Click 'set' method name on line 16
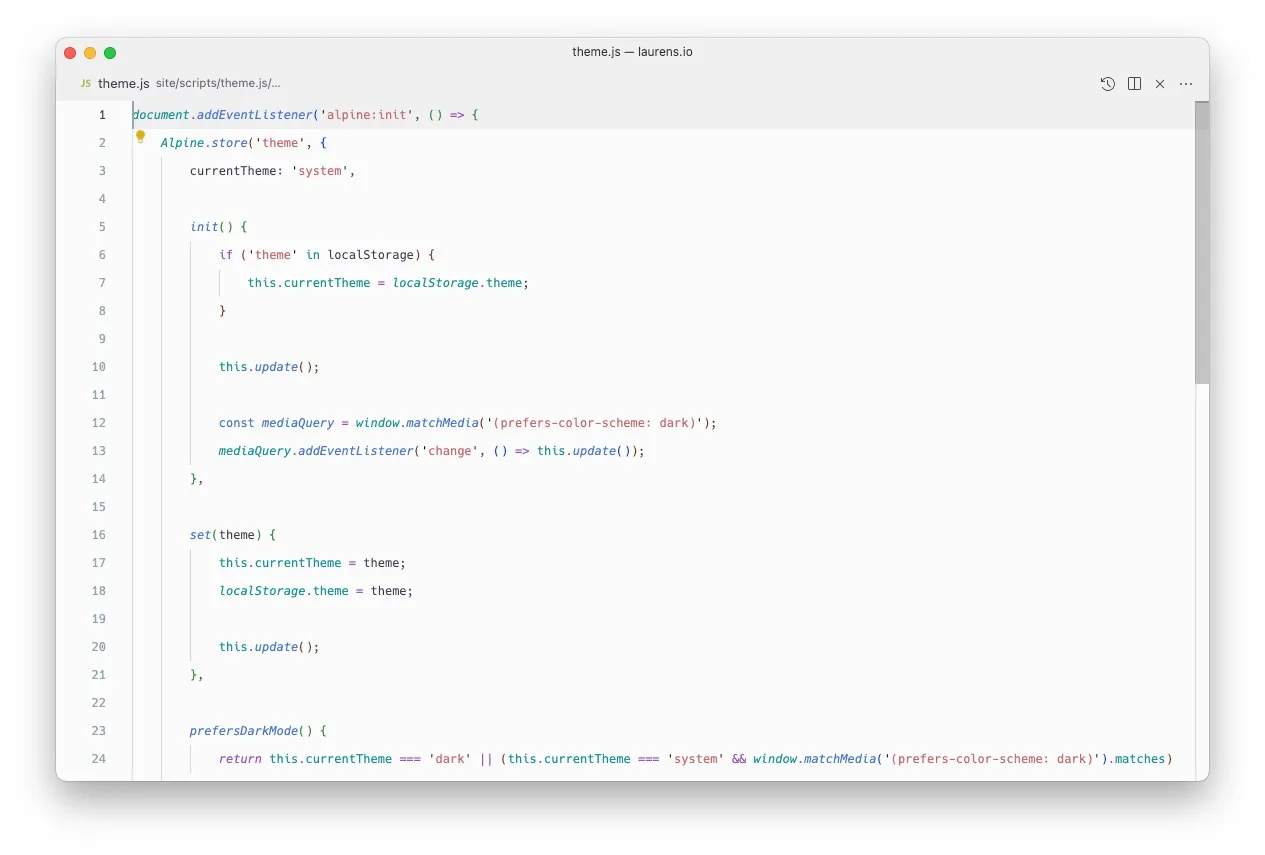This screenshot has height=855, width=1265. [x=201, y=535]
